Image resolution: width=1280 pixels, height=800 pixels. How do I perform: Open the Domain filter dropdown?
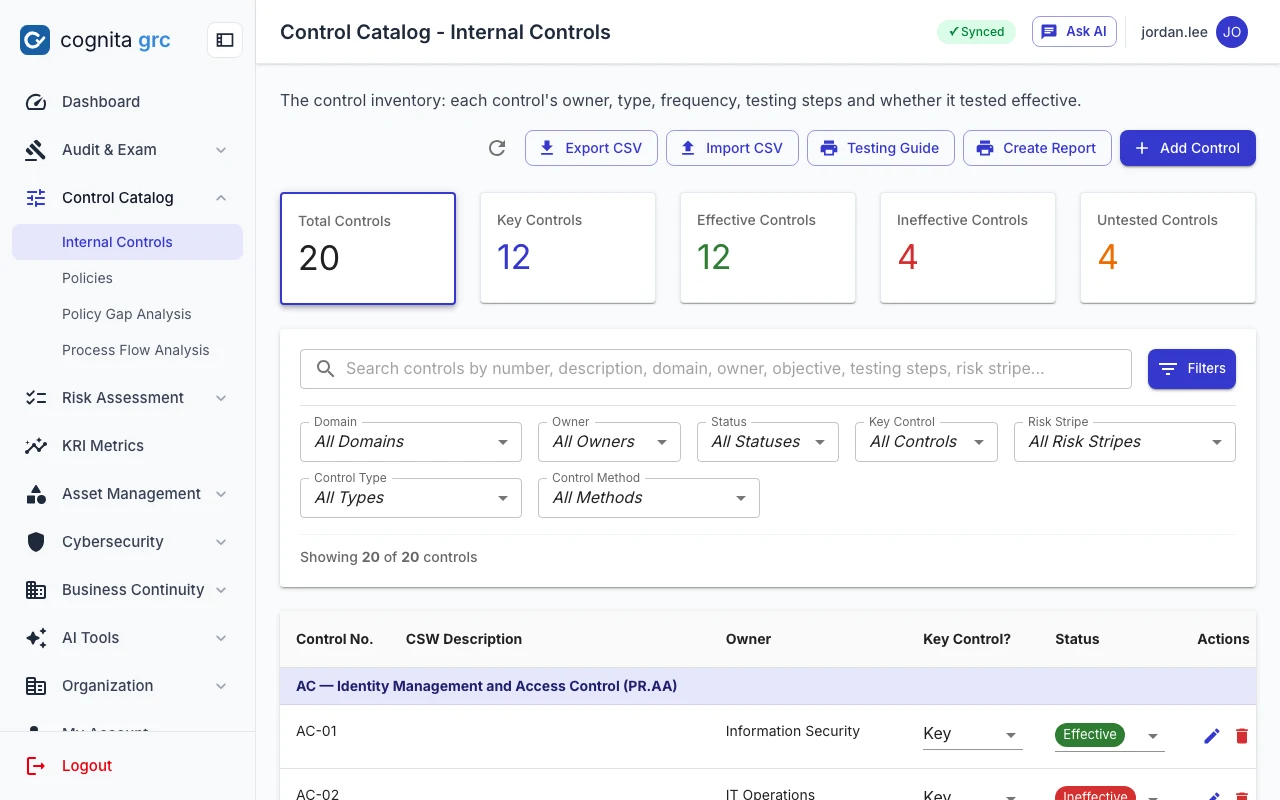point(411,442)
